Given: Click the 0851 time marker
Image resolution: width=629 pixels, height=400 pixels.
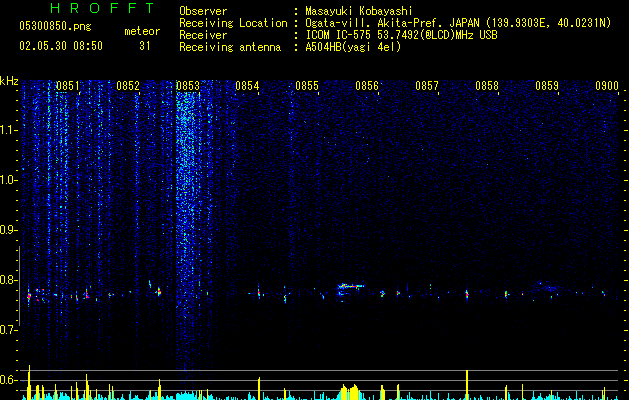Looking at the screenshot, I should 67,86.
